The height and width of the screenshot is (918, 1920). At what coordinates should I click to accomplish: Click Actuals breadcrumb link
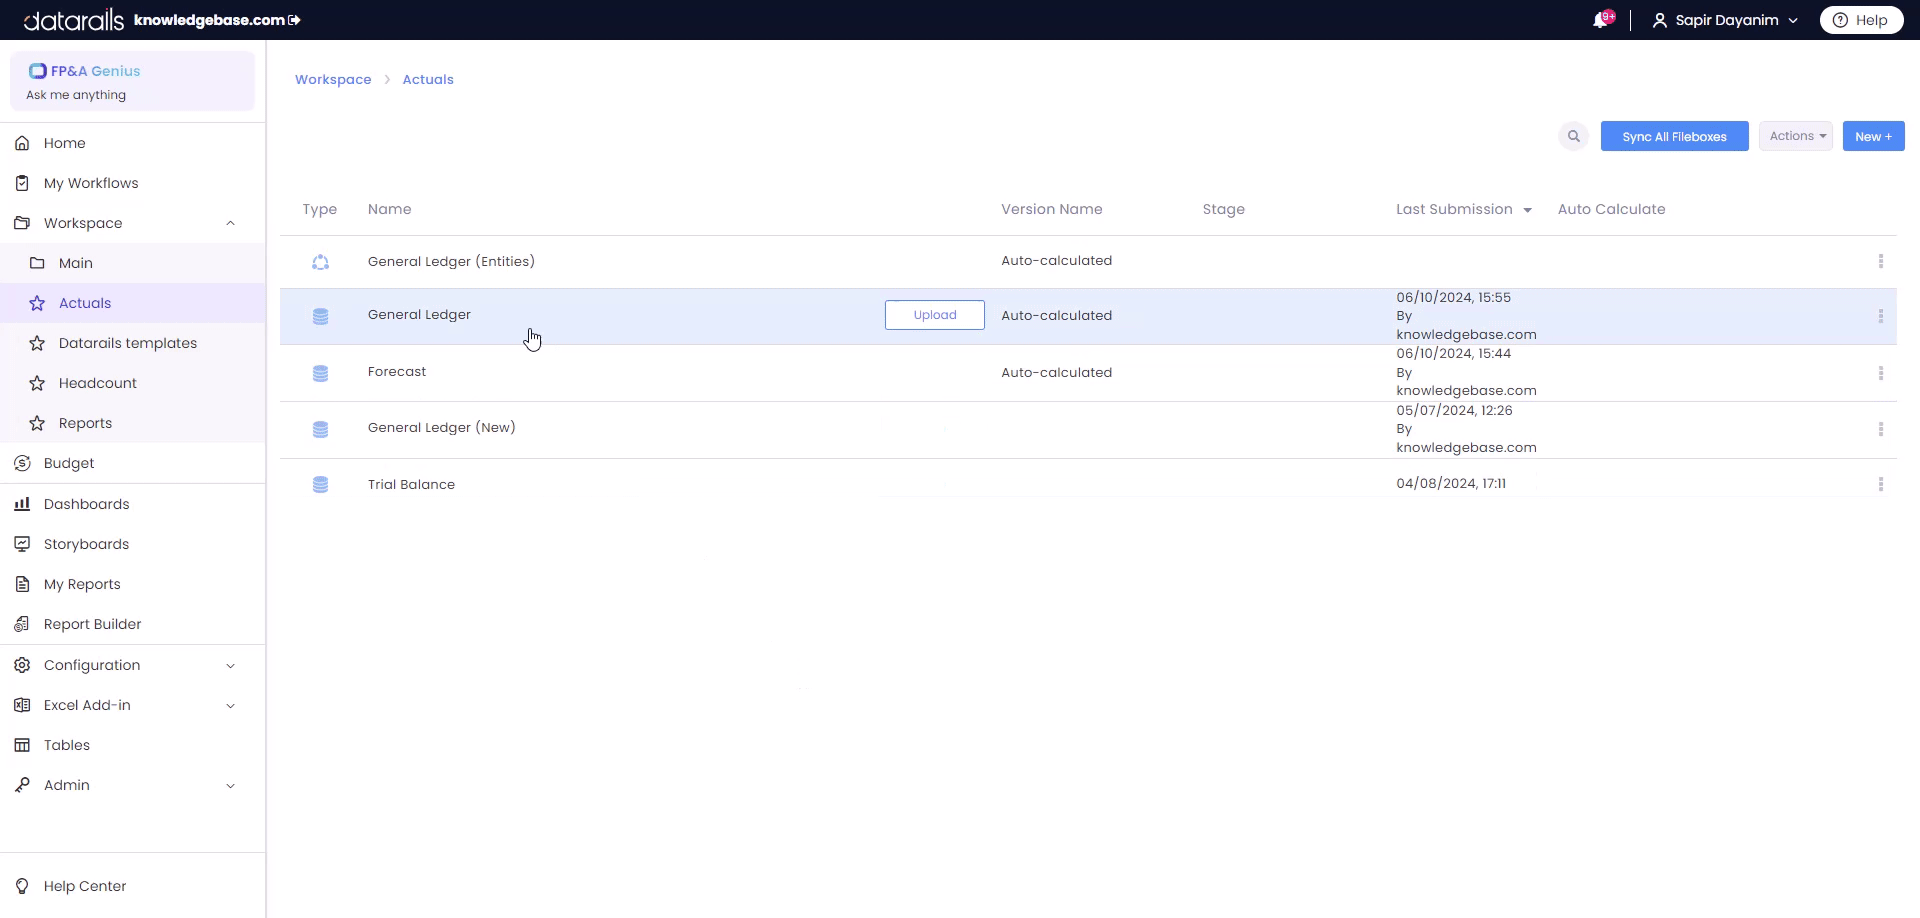point(428,79)
